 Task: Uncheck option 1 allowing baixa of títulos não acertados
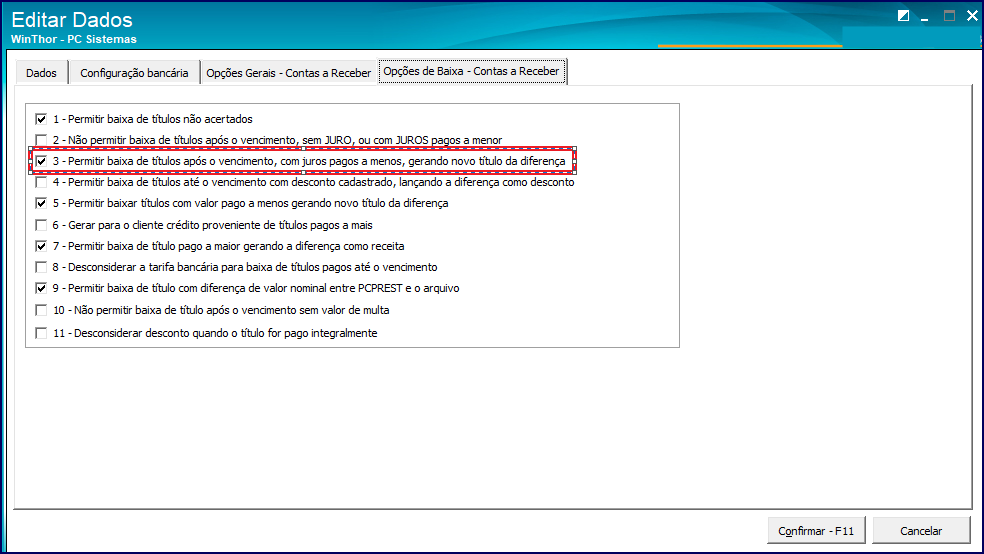point(41,119)
